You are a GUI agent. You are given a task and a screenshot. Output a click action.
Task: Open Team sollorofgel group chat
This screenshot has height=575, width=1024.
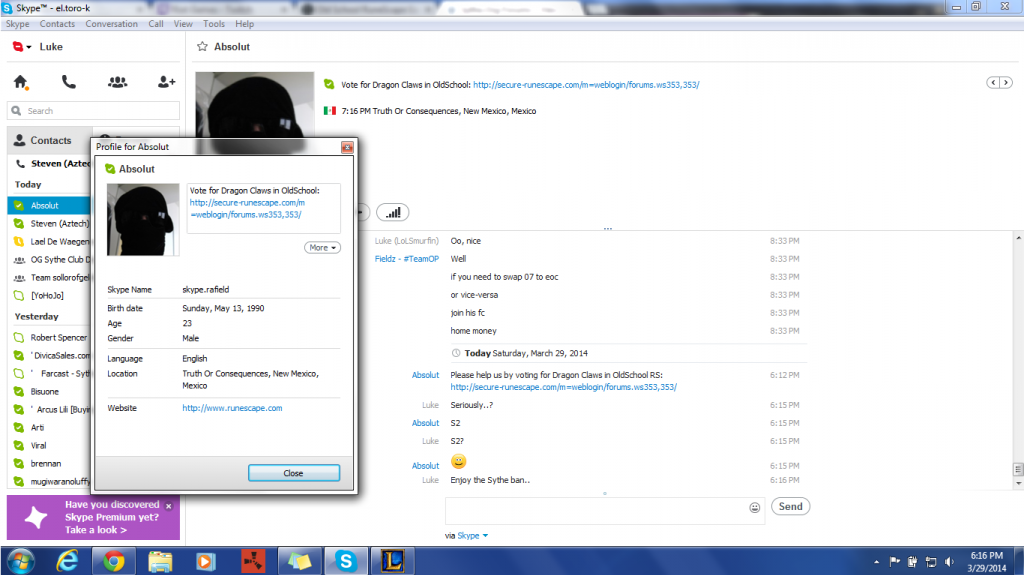(50, 277)
